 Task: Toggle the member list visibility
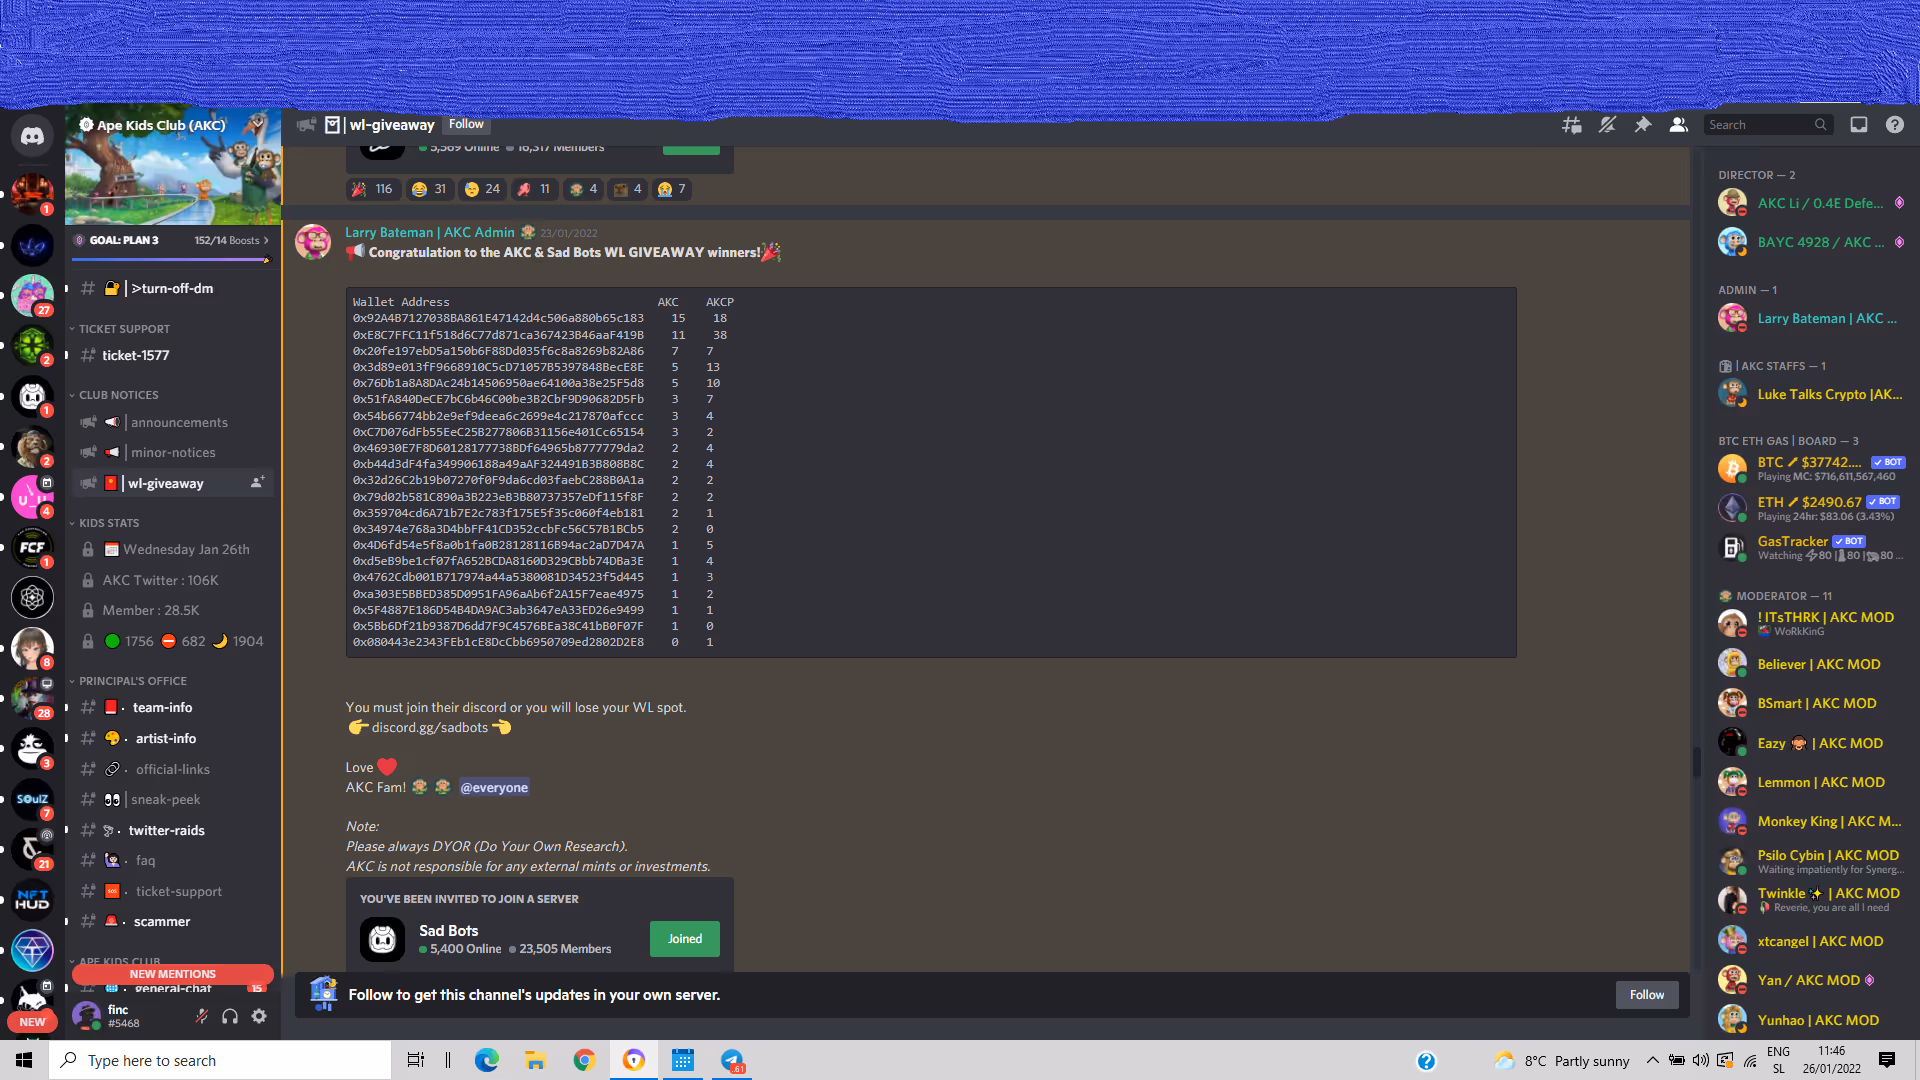1679,125
